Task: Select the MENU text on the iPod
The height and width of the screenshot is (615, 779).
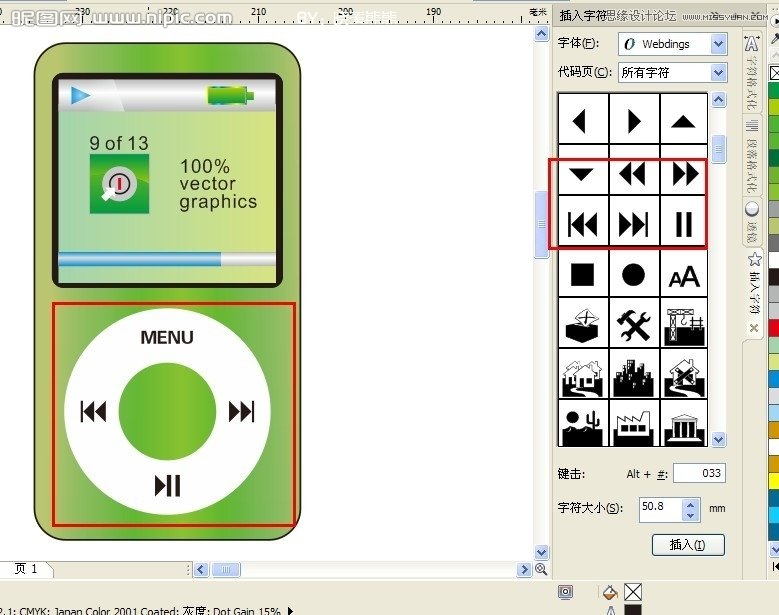Action: coord(167,337)
